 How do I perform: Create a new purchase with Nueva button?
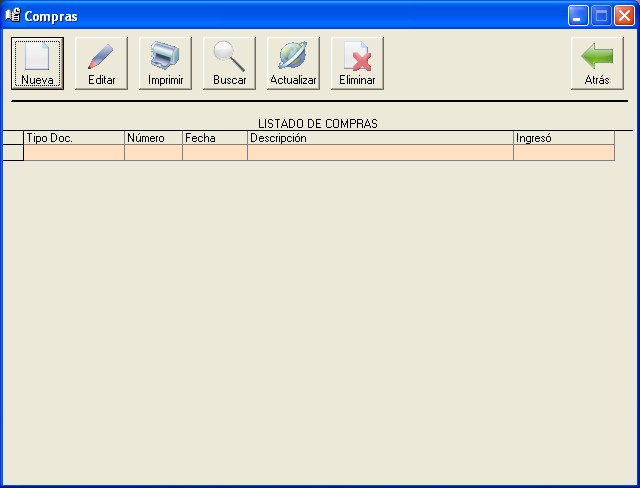[37, 63]
